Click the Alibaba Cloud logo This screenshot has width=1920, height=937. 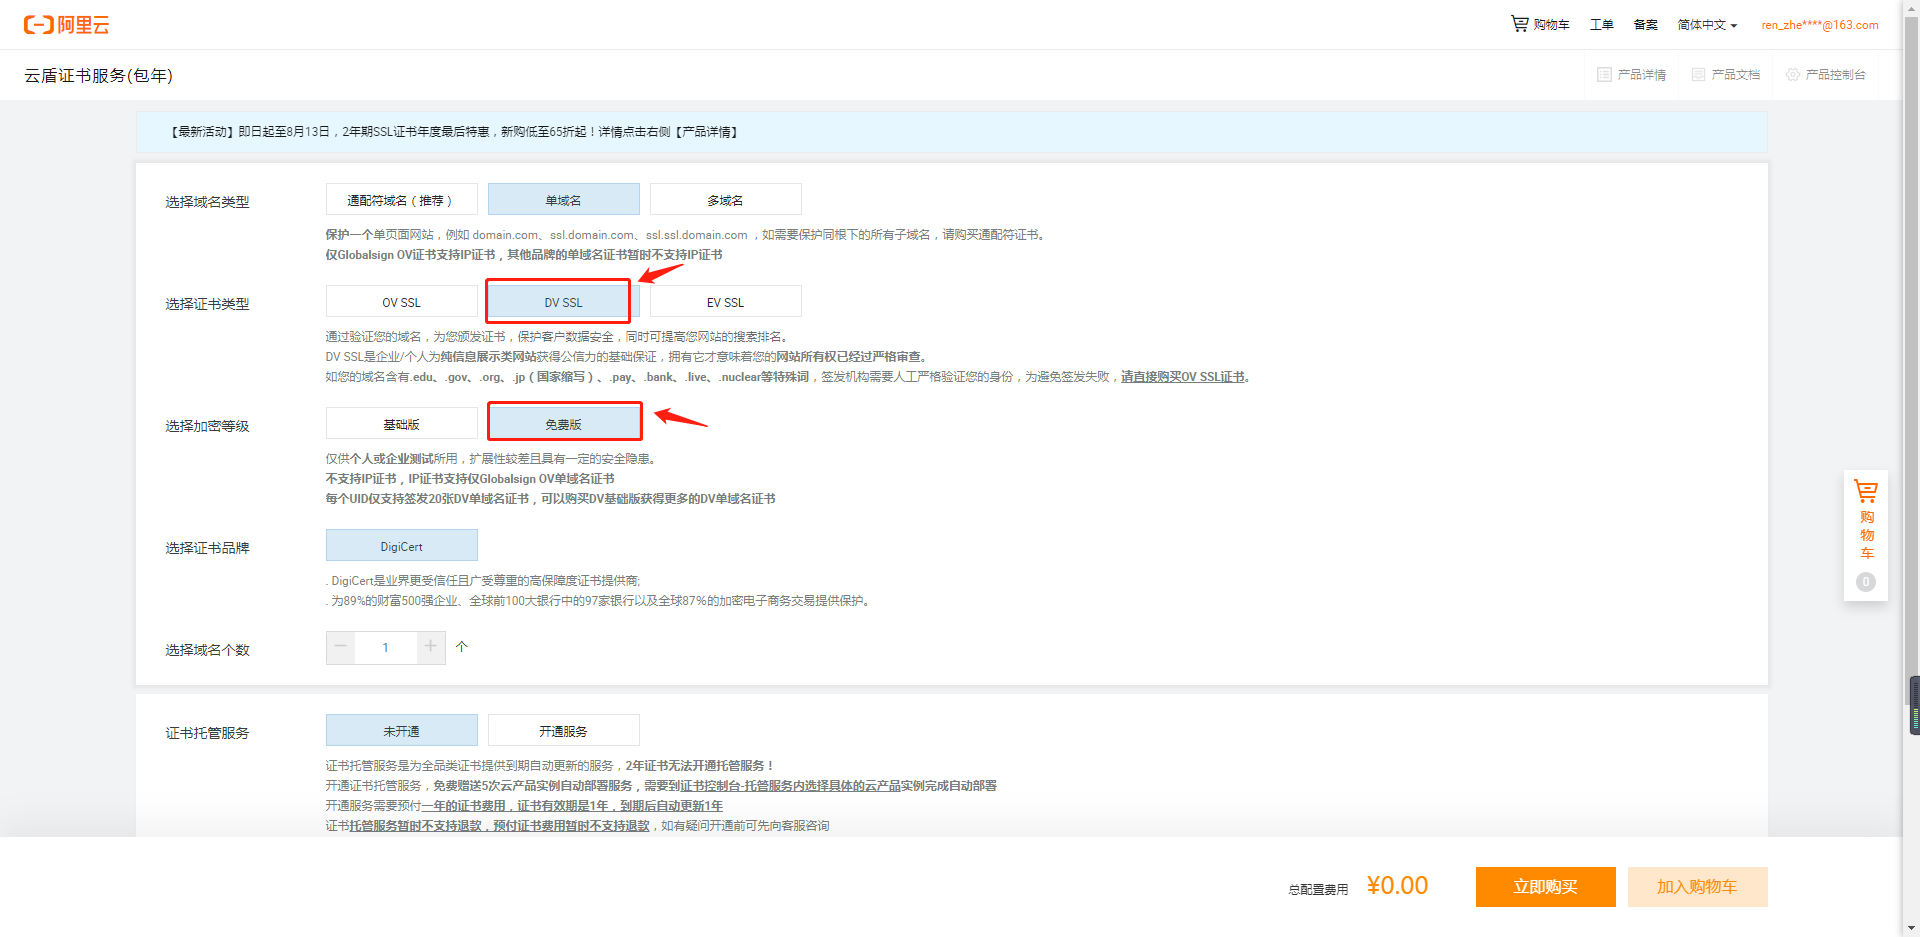(x=66, y=25)
